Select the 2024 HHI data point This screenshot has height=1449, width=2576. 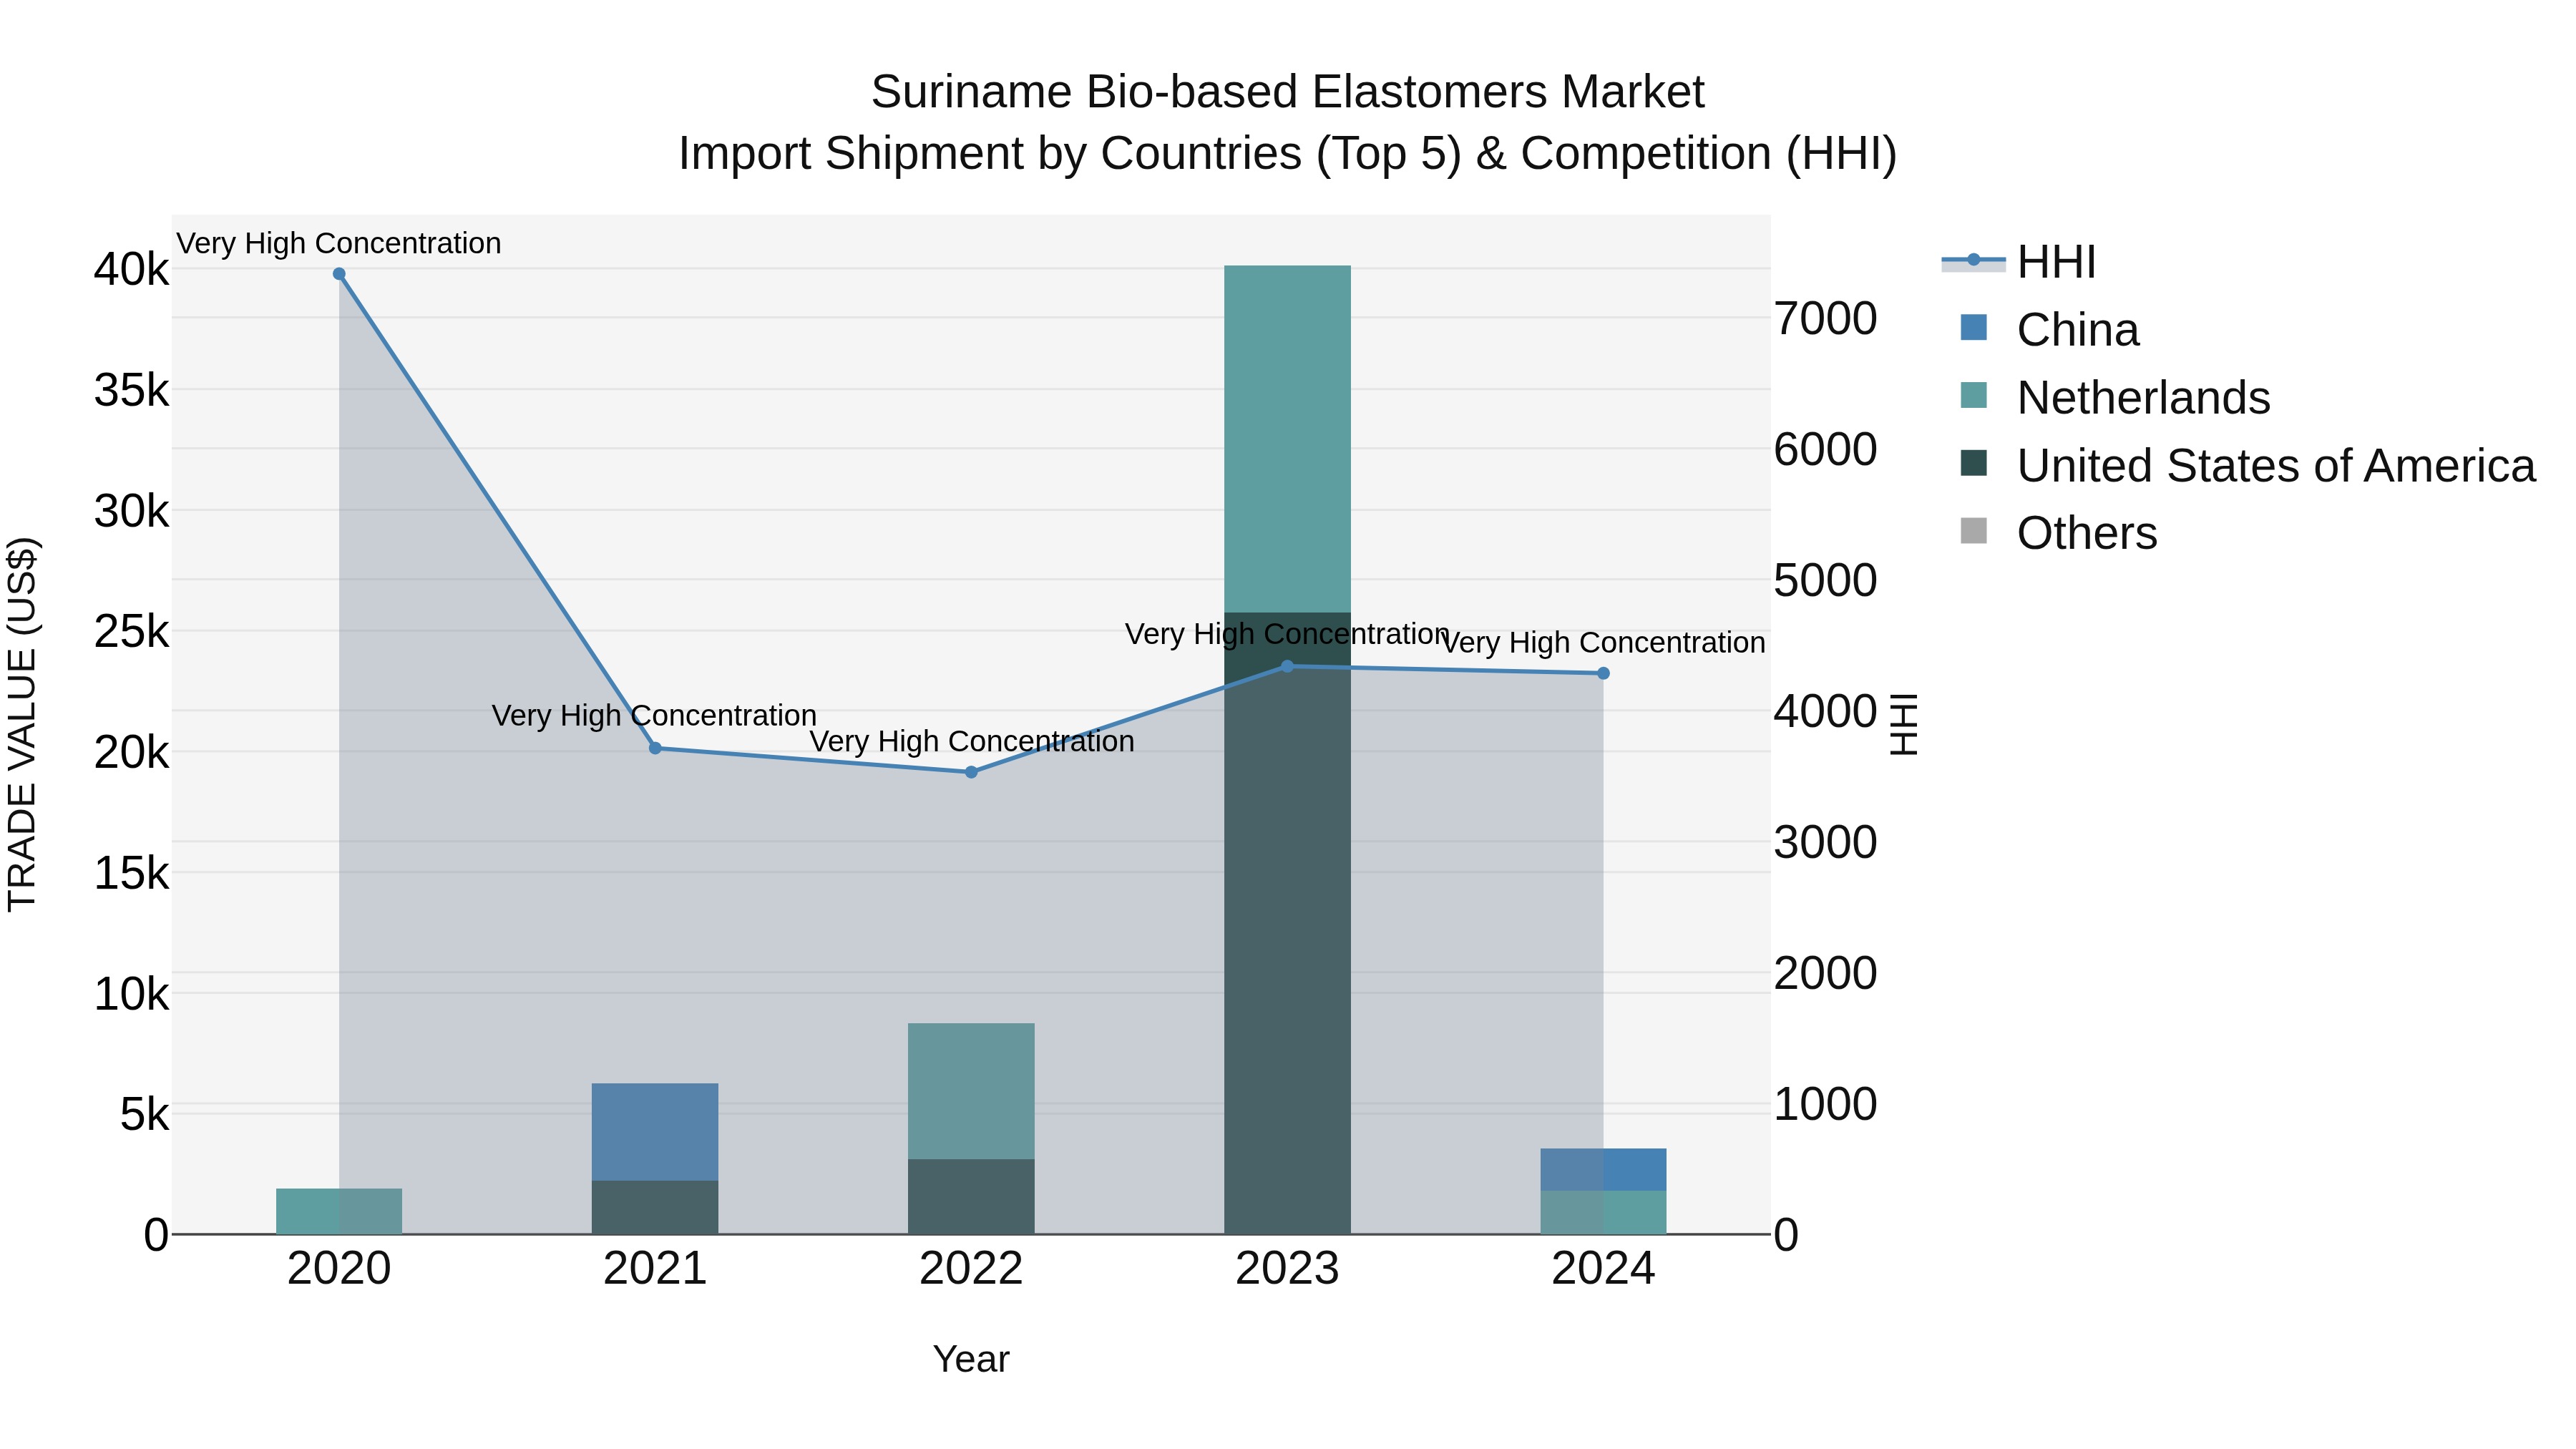pos(1603,673)
